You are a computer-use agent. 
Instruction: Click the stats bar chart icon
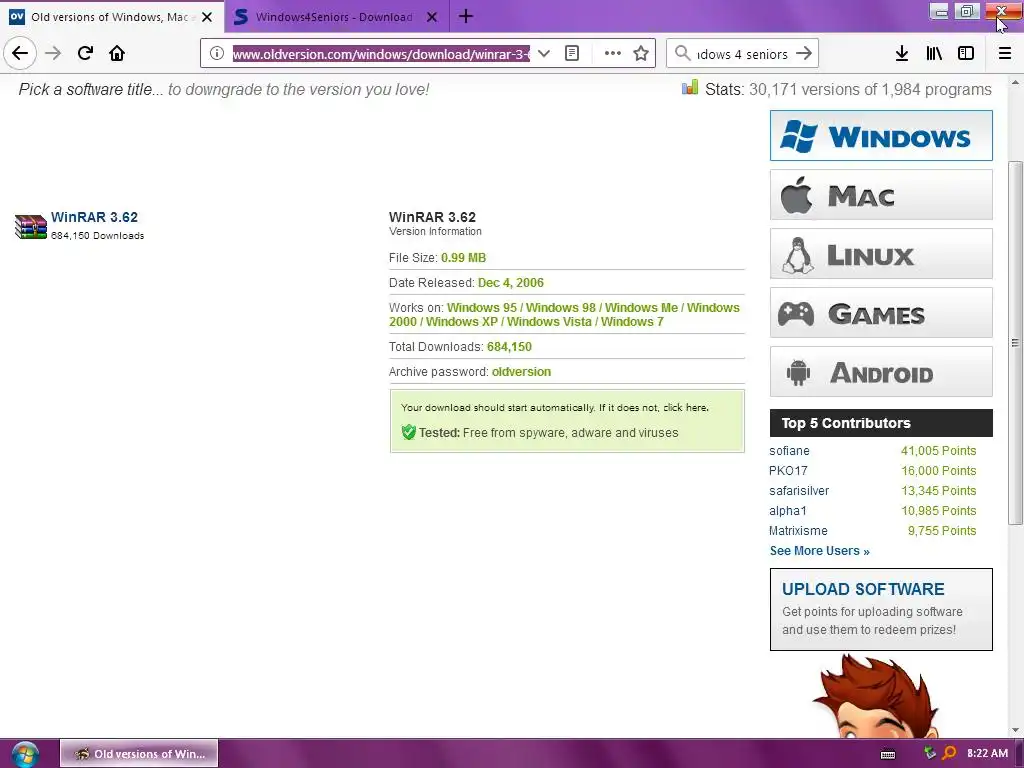690,88
